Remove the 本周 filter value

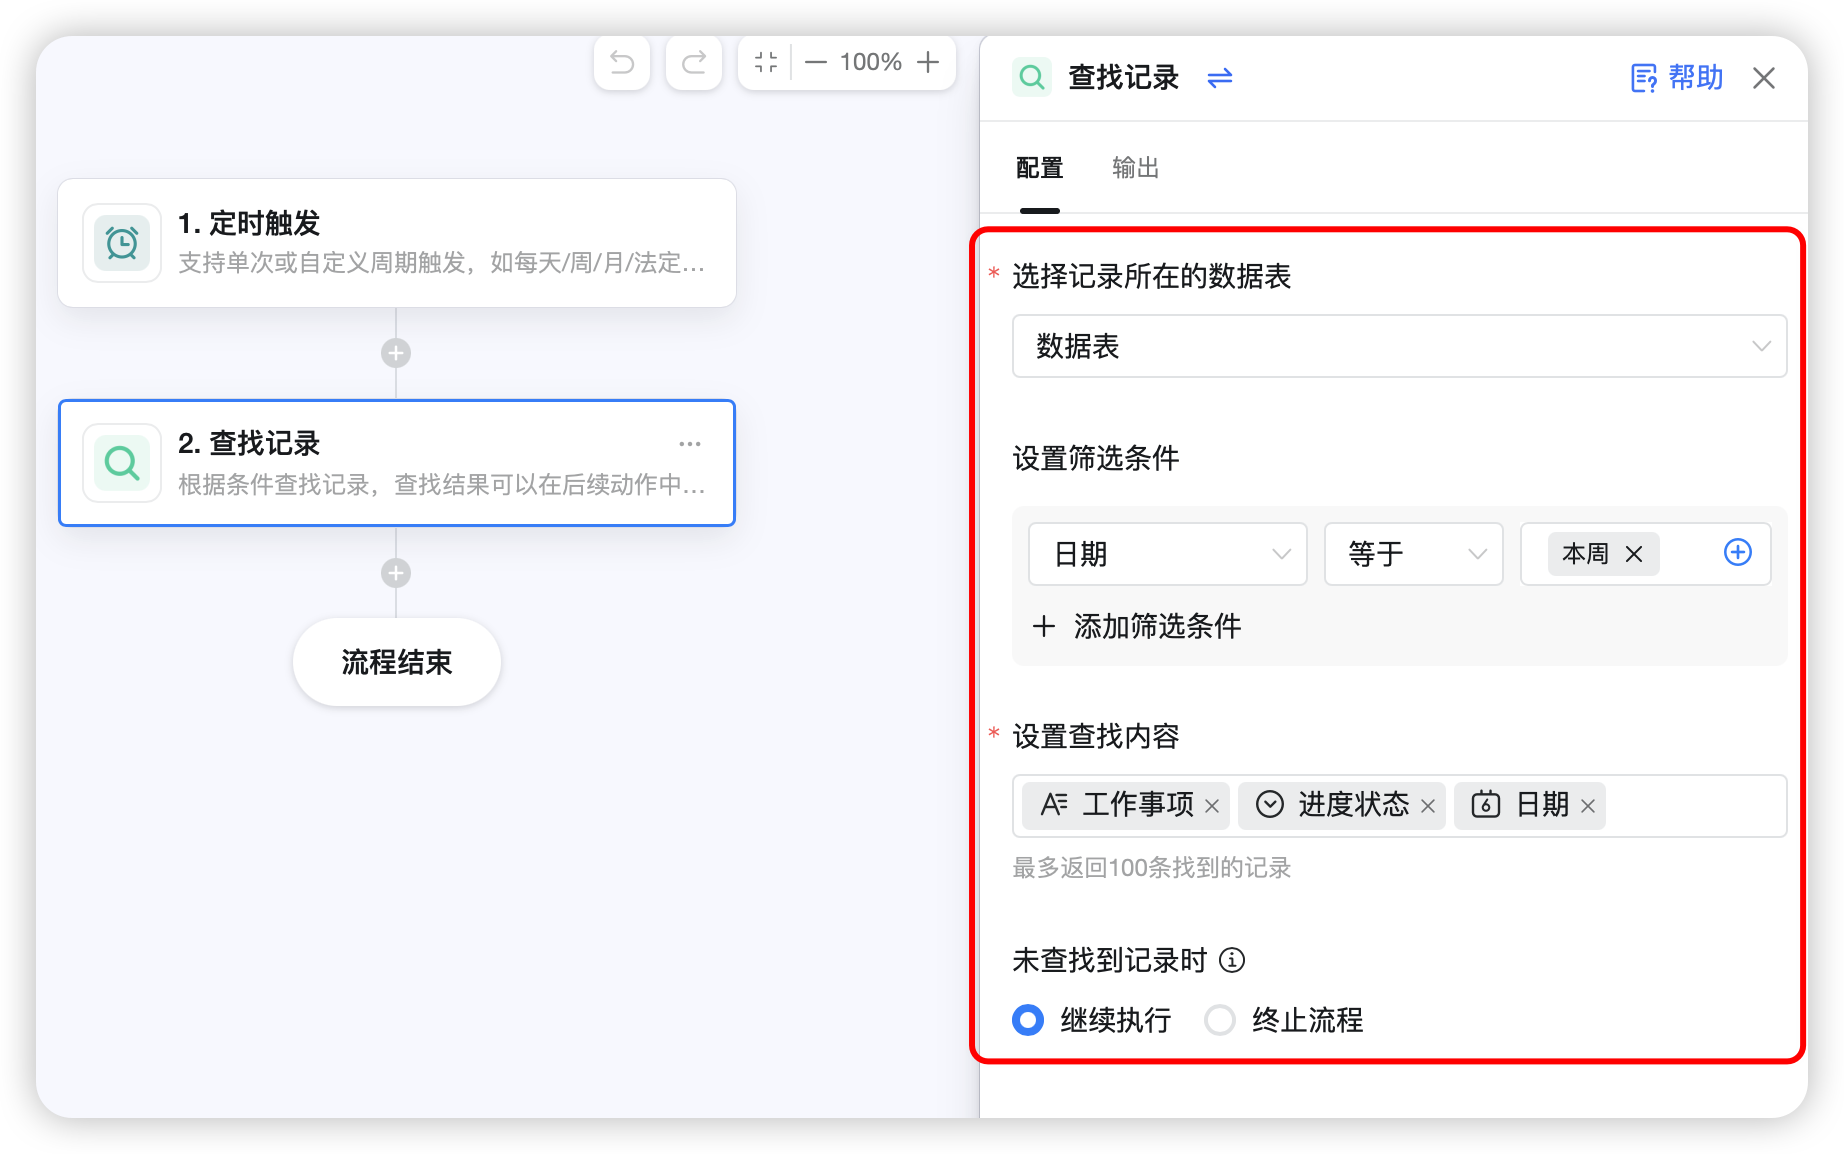pos(1634,554)
